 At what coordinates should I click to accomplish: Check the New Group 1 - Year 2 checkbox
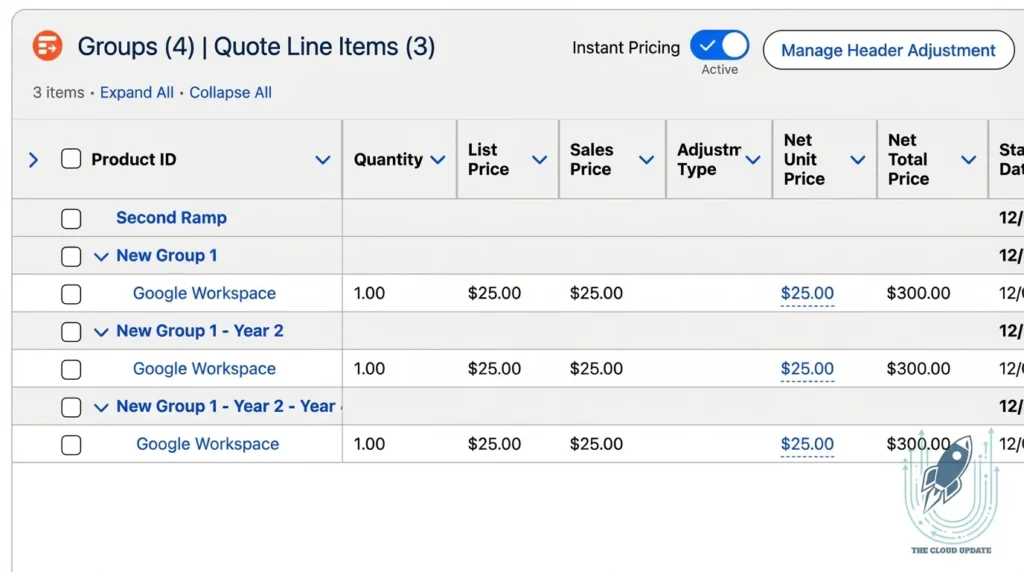tap(71, 332)
